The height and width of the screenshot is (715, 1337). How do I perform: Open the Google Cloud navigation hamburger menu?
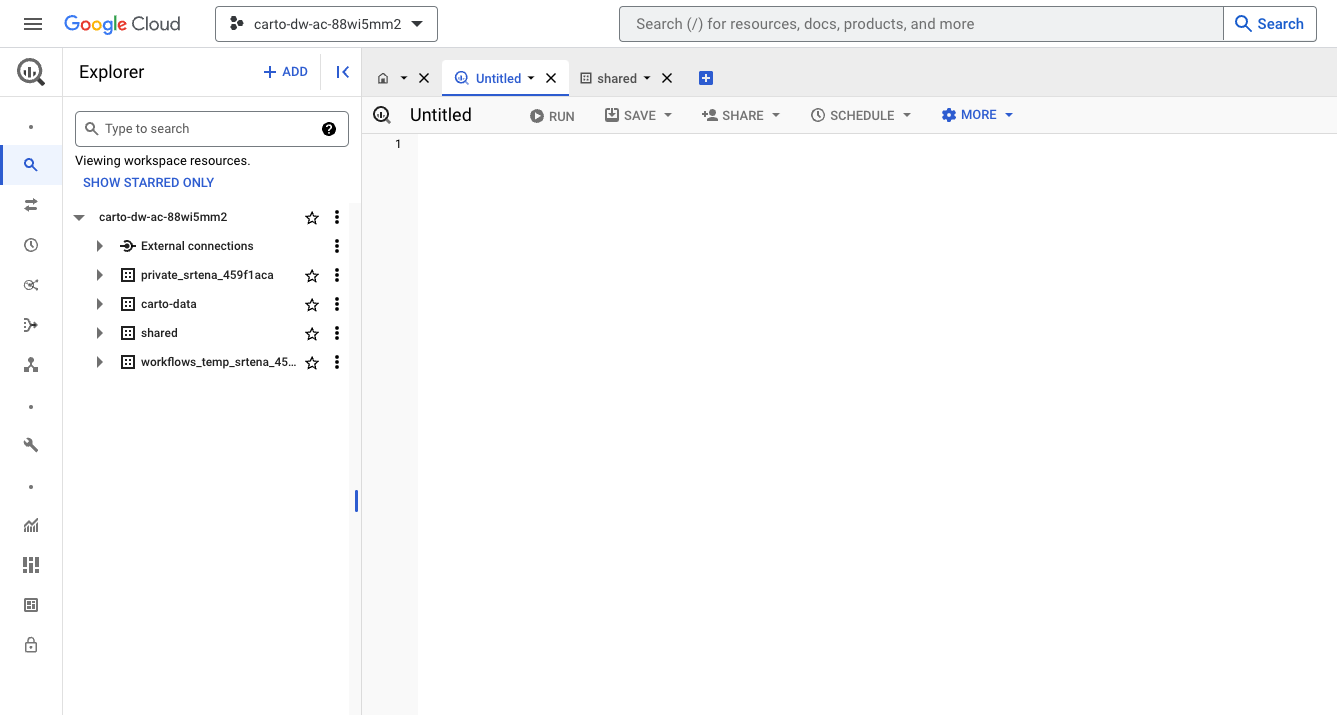click(x=33, y=24)
